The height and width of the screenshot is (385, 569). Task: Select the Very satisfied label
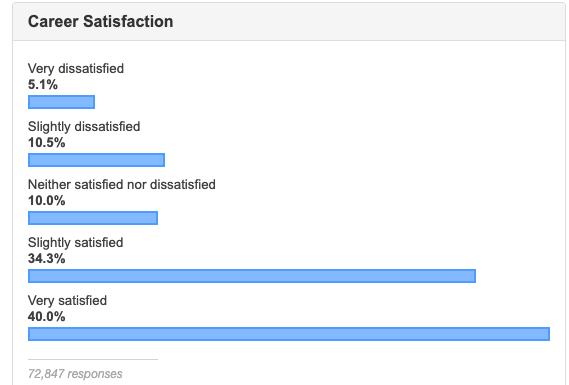pyautogui.click(x=67, y=301)
